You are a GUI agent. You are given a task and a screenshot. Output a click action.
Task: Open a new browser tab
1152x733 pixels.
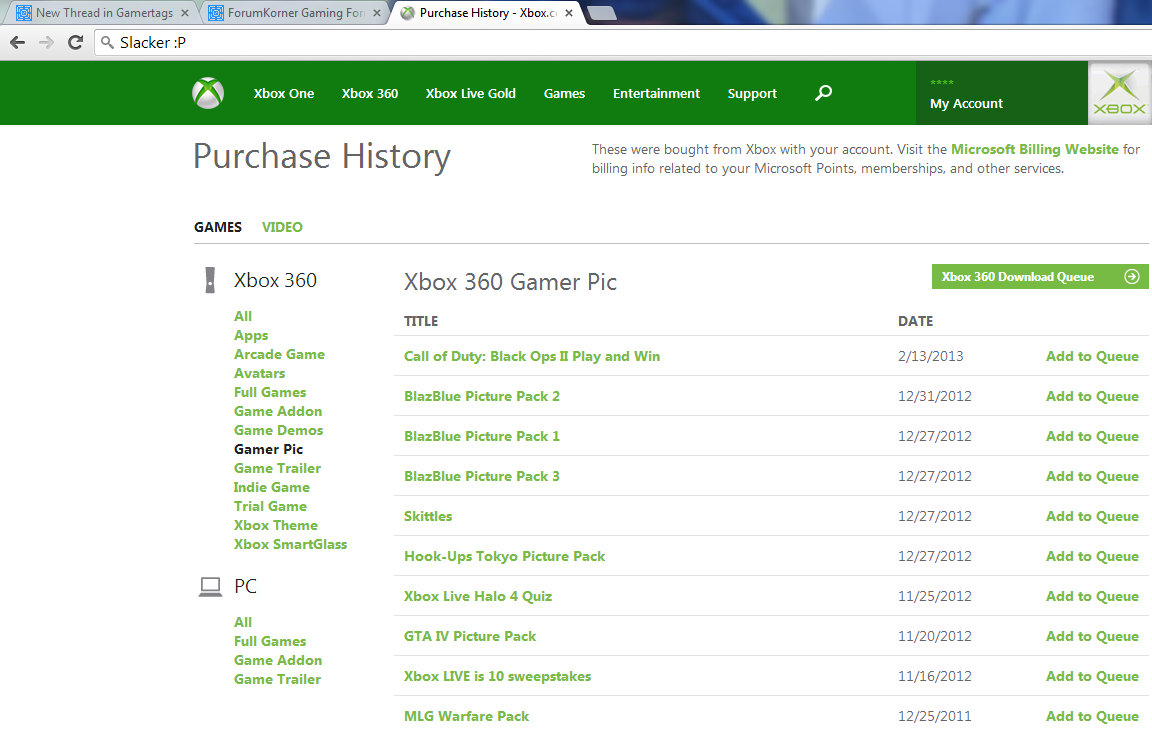tap(602, 13)
